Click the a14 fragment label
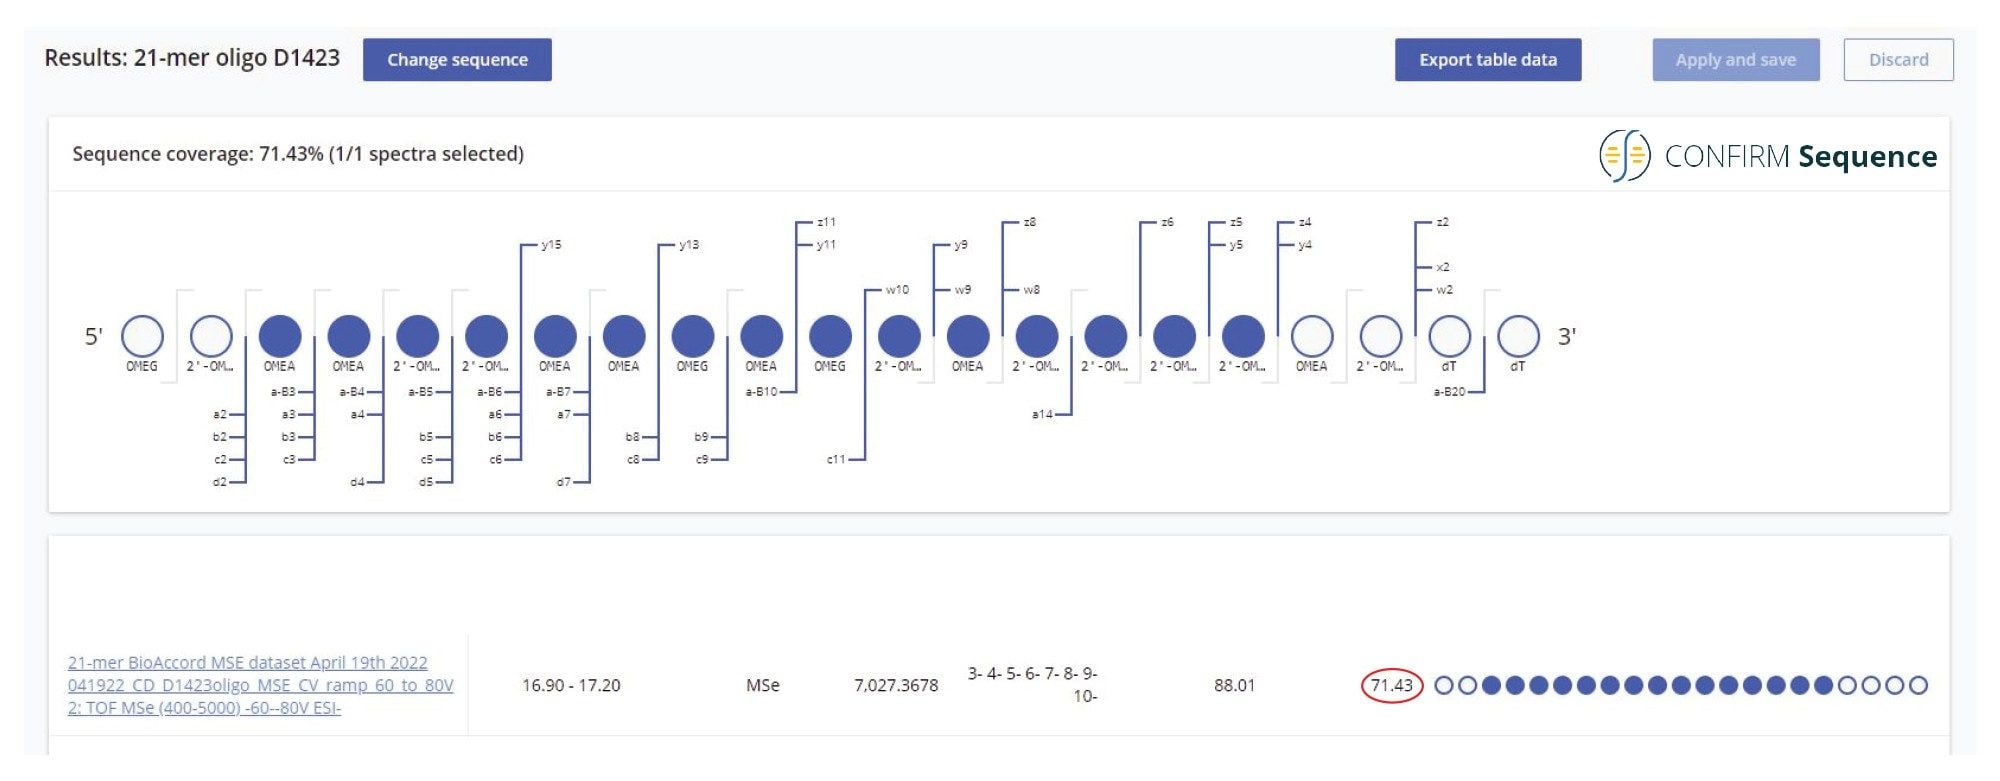This screenshot has width=2000, height=781. (x=1042, y=414)
